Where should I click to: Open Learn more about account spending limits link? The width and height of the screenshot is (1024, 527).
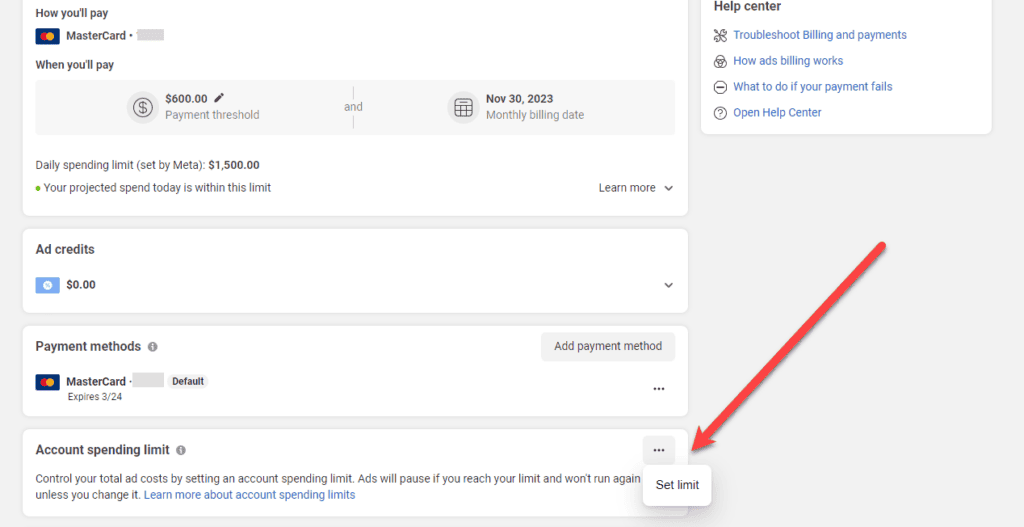point(249,495)
